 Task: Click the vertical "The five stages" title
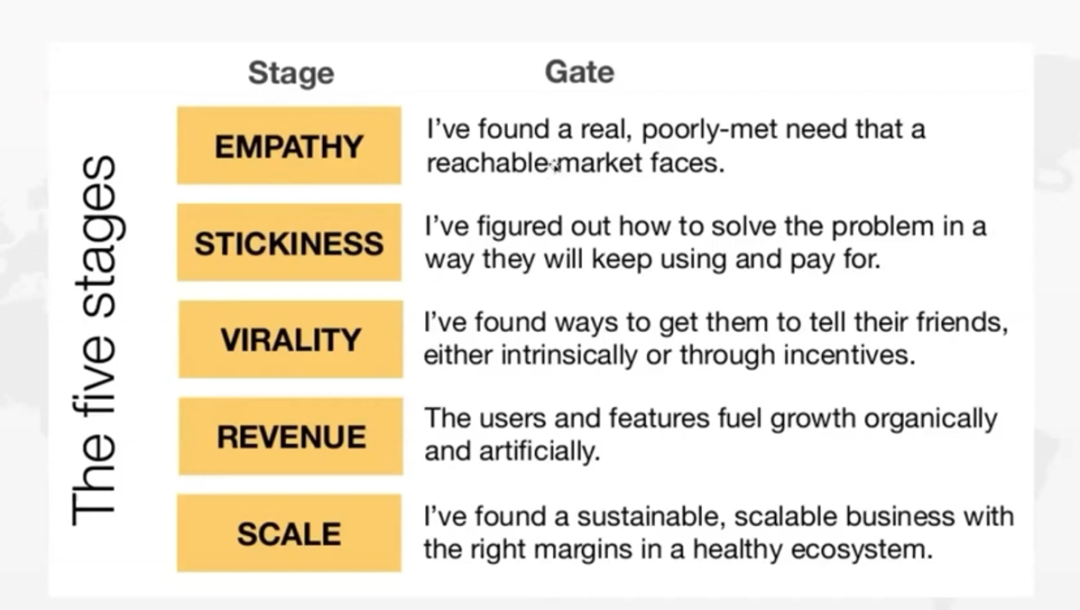click(97, 338)
